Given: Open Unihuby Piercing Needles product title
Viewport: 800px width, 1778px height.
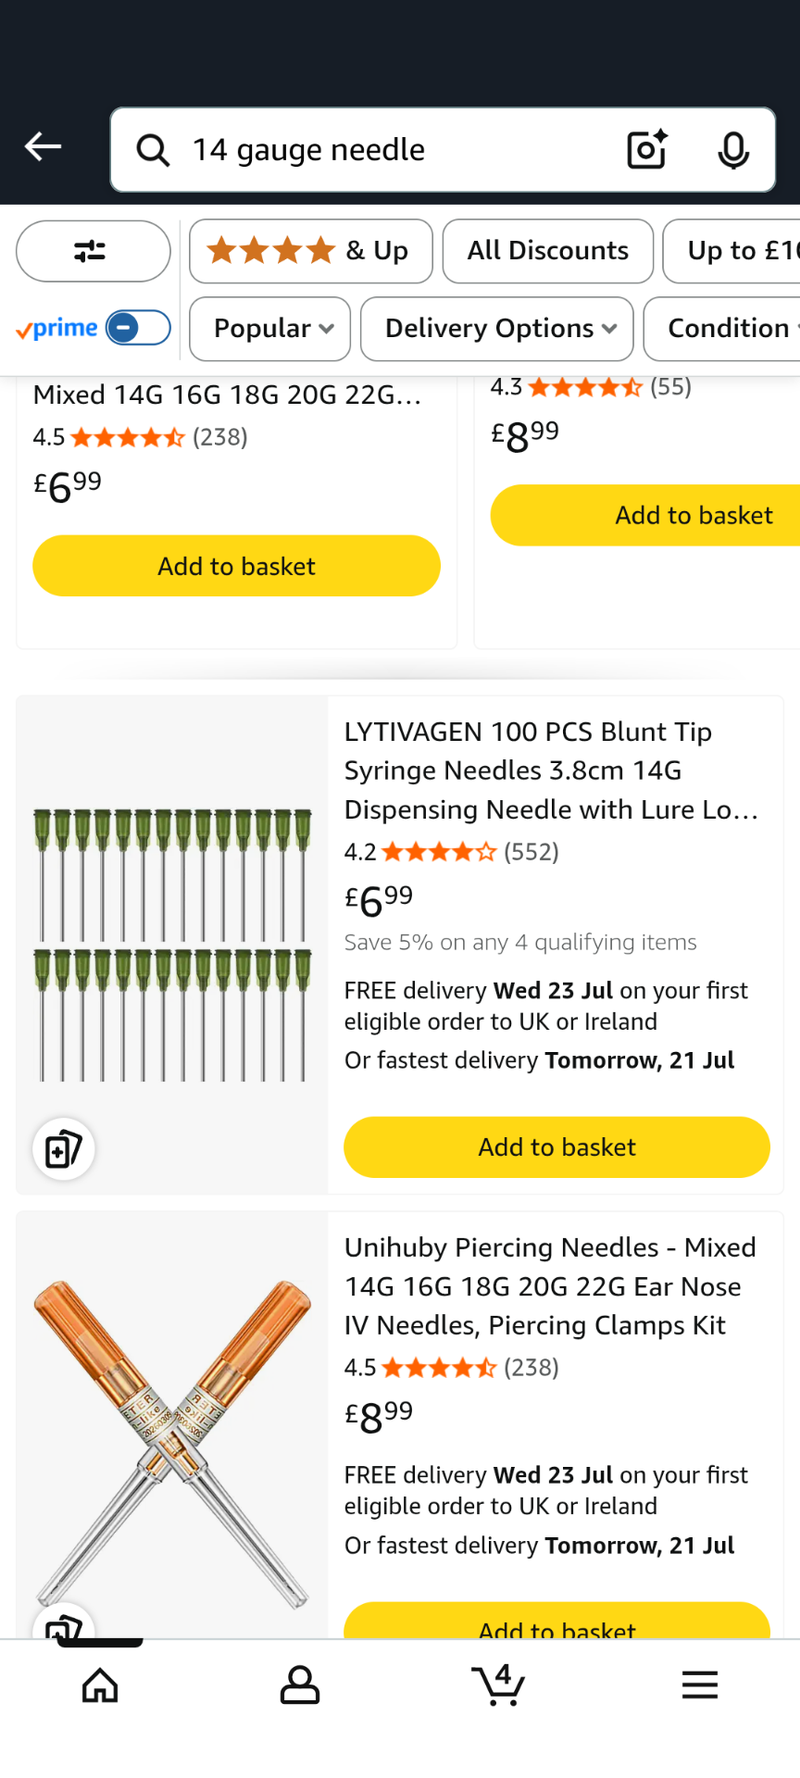Looking at the screenshot, I should coord(550,1286).
